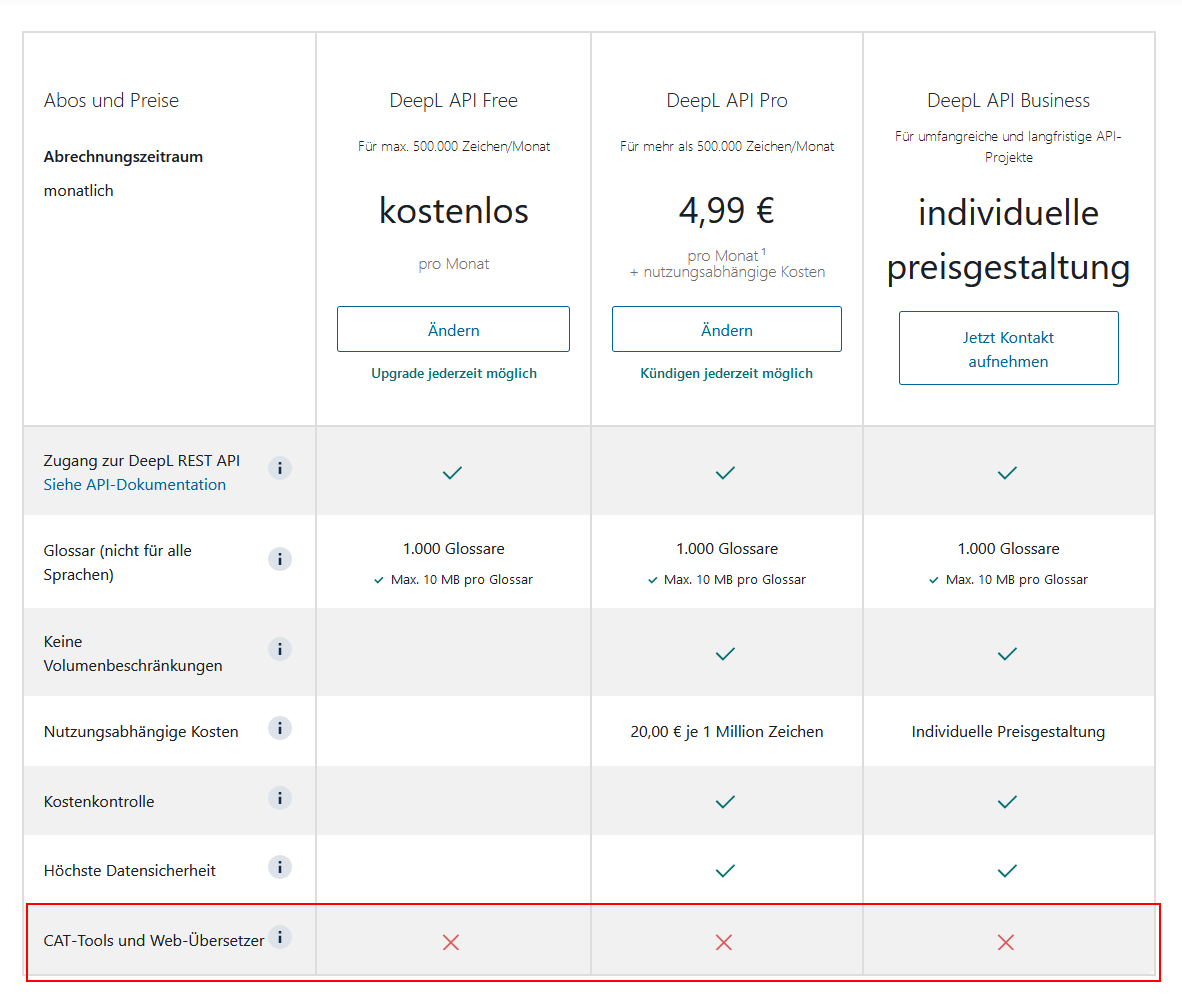Image resolution: width=1182 pixels, height=994 pixels.
Task: Select the Pro plan Kostenkontrolle checkmark
Action: 725,800
